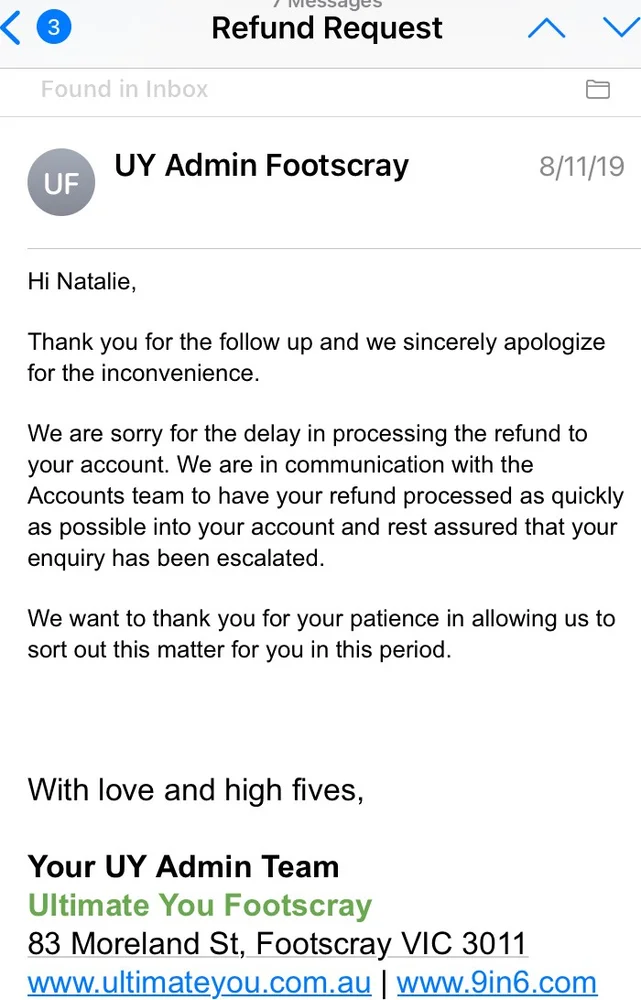Tap the green Ultimate You Footscray text
The image size is (641, 1000).
tap(200, 905)
